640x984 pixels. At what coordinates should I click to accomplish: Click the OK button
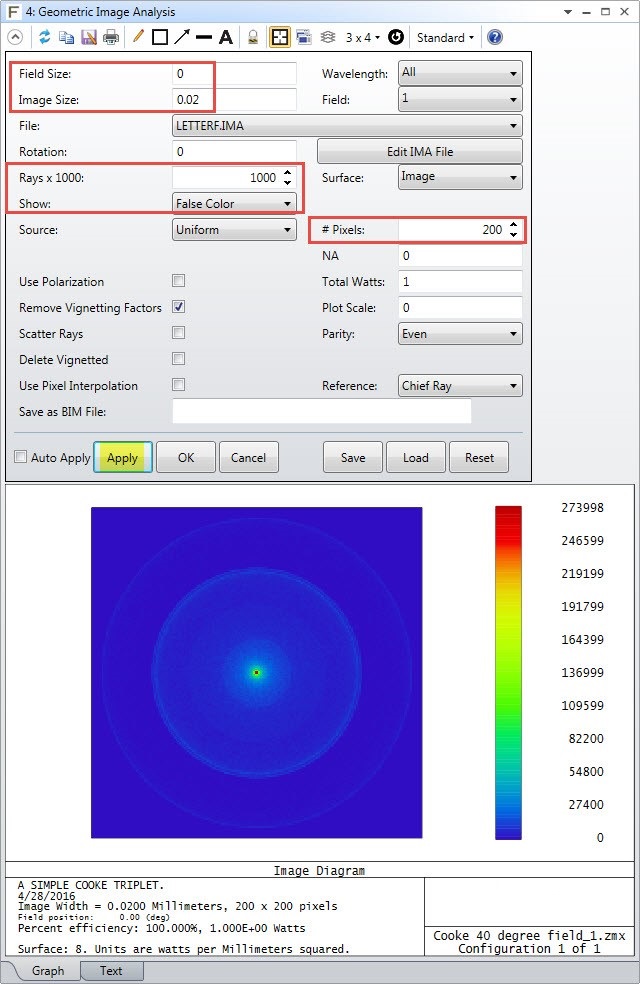[186, 457]
